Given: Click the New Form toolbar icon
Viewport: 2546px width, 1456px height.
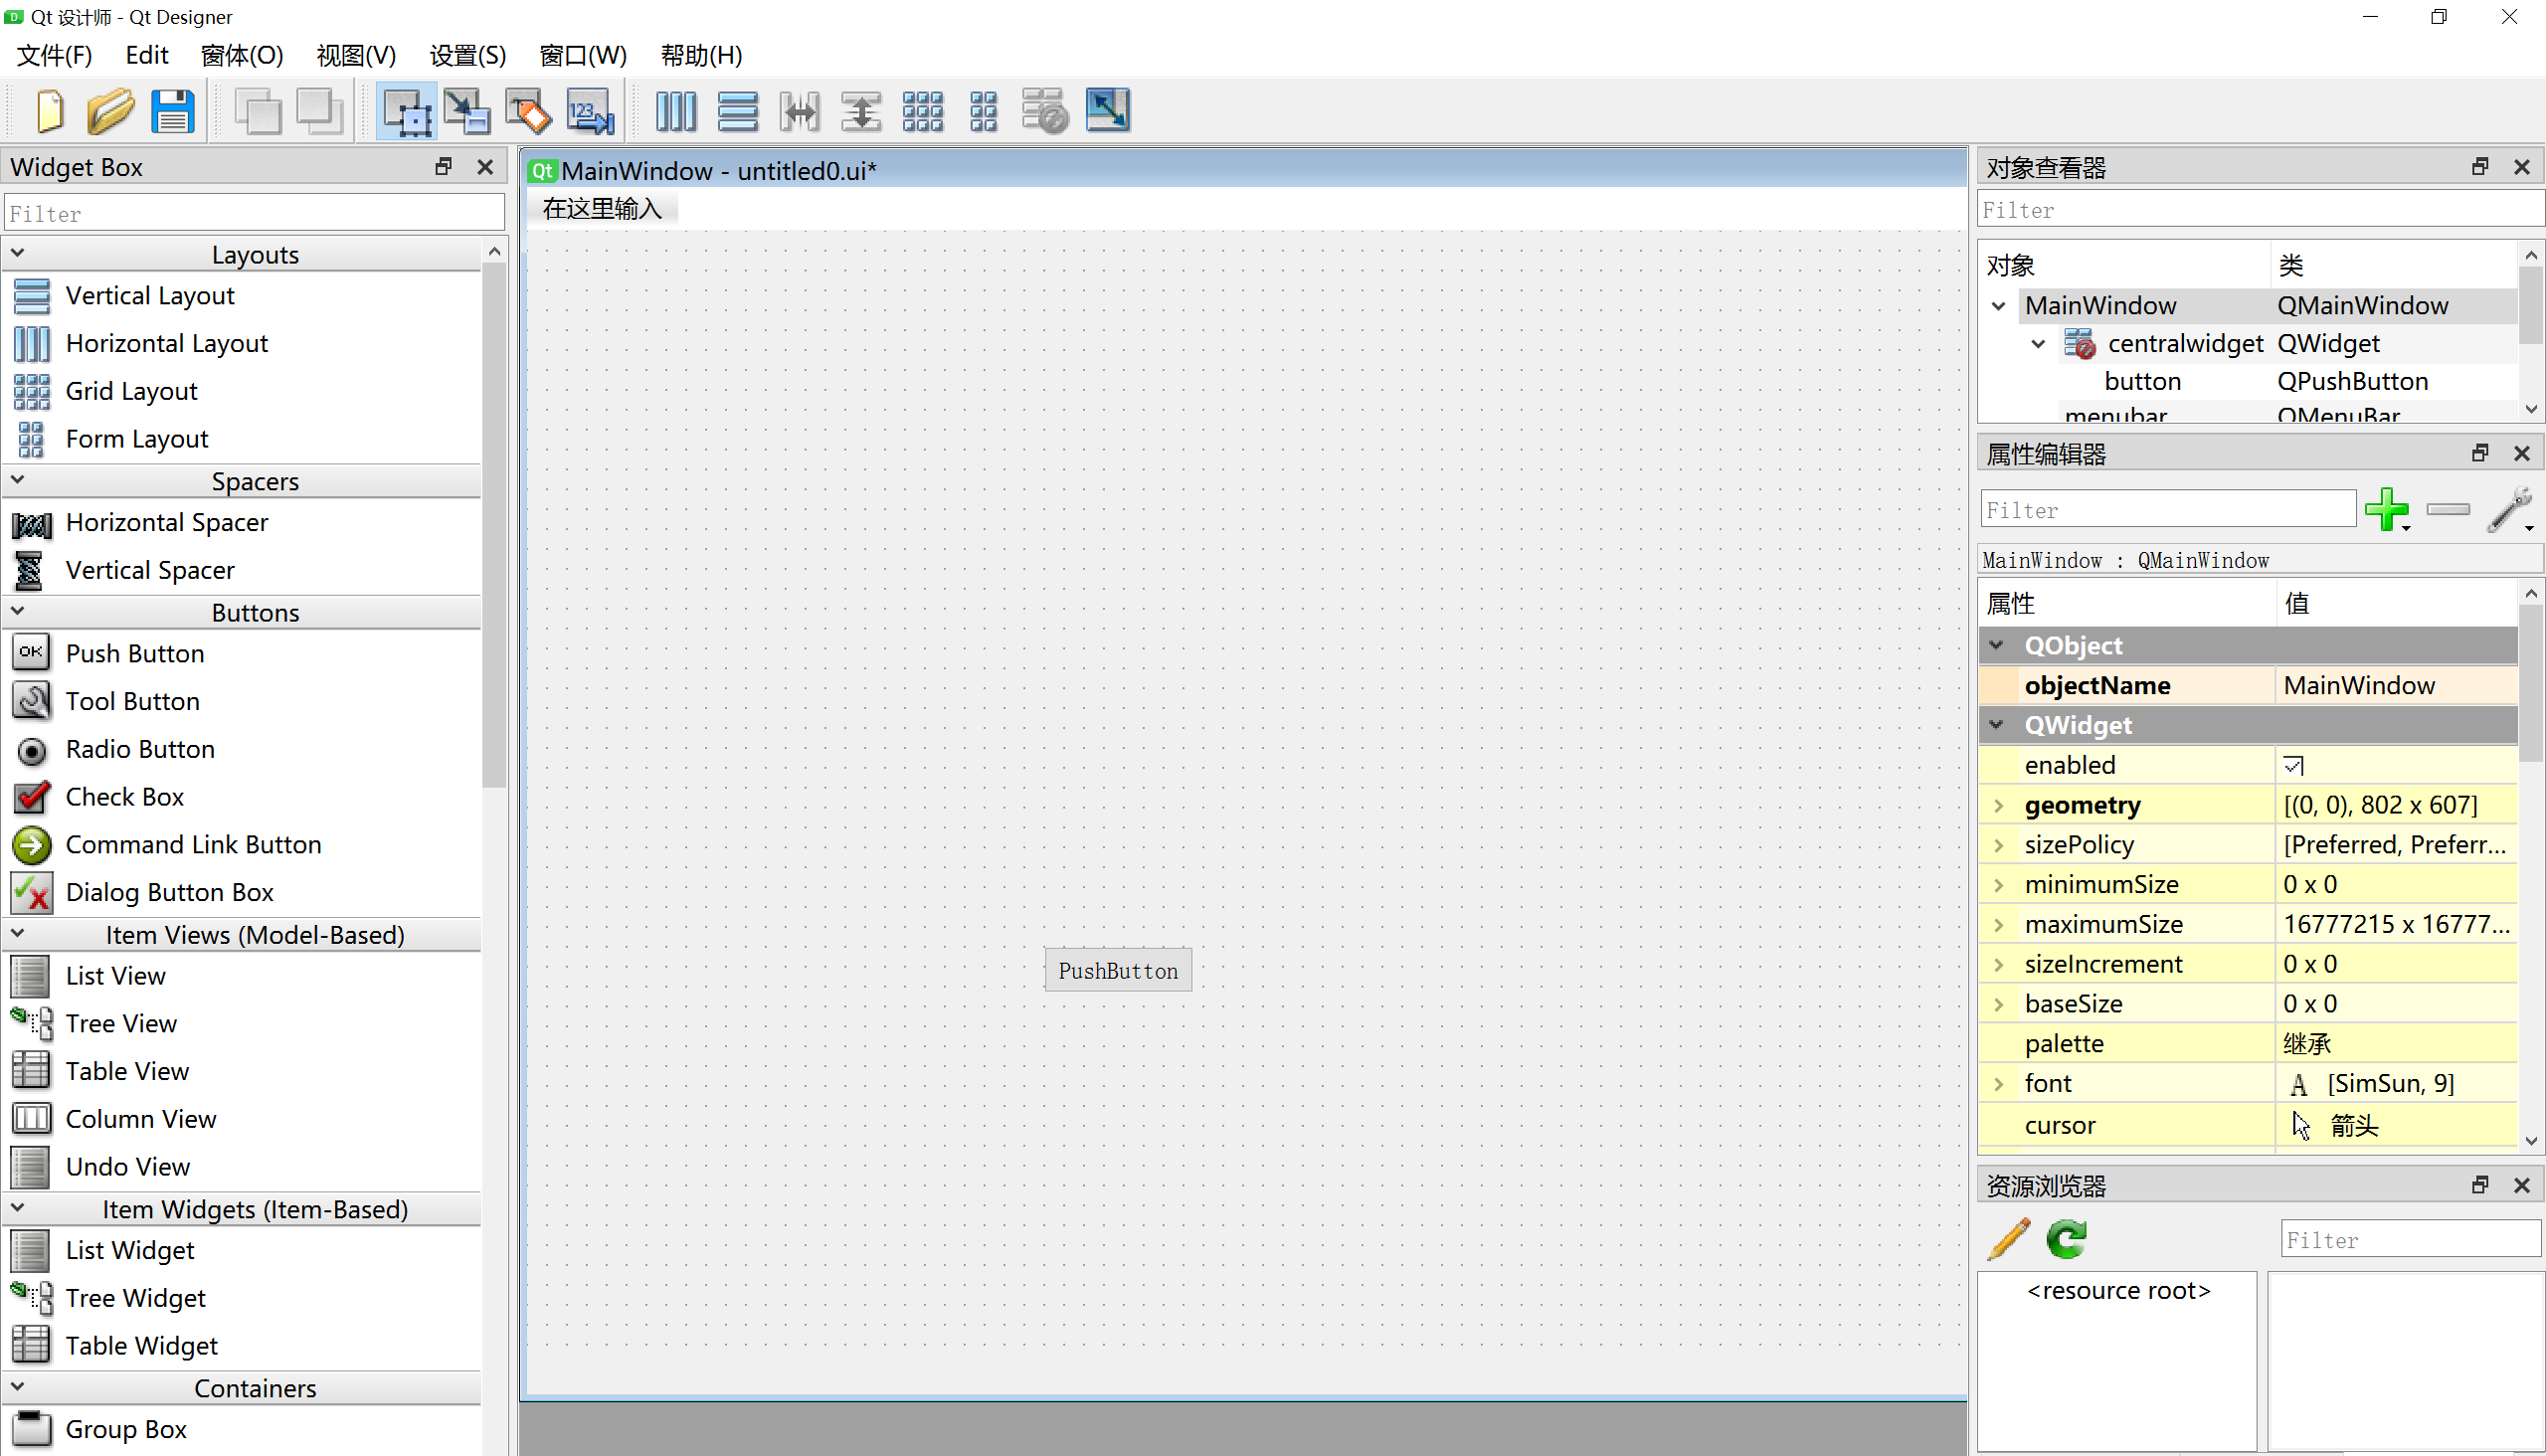Looking at the screenshot, I should (49, 111).
